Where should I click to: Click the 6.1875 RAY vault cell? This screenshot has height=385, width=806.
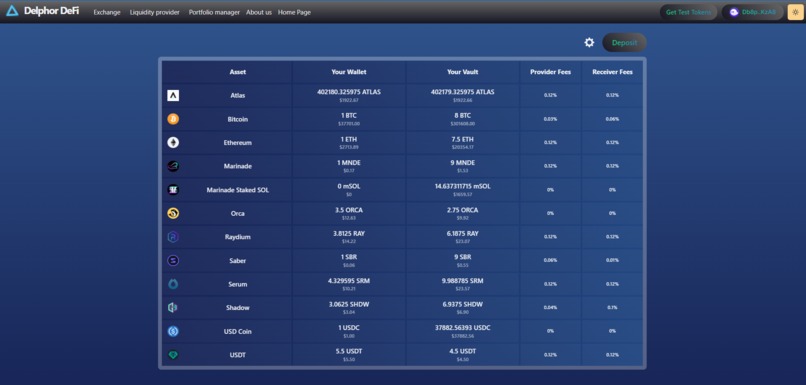(x=463, y=237)
